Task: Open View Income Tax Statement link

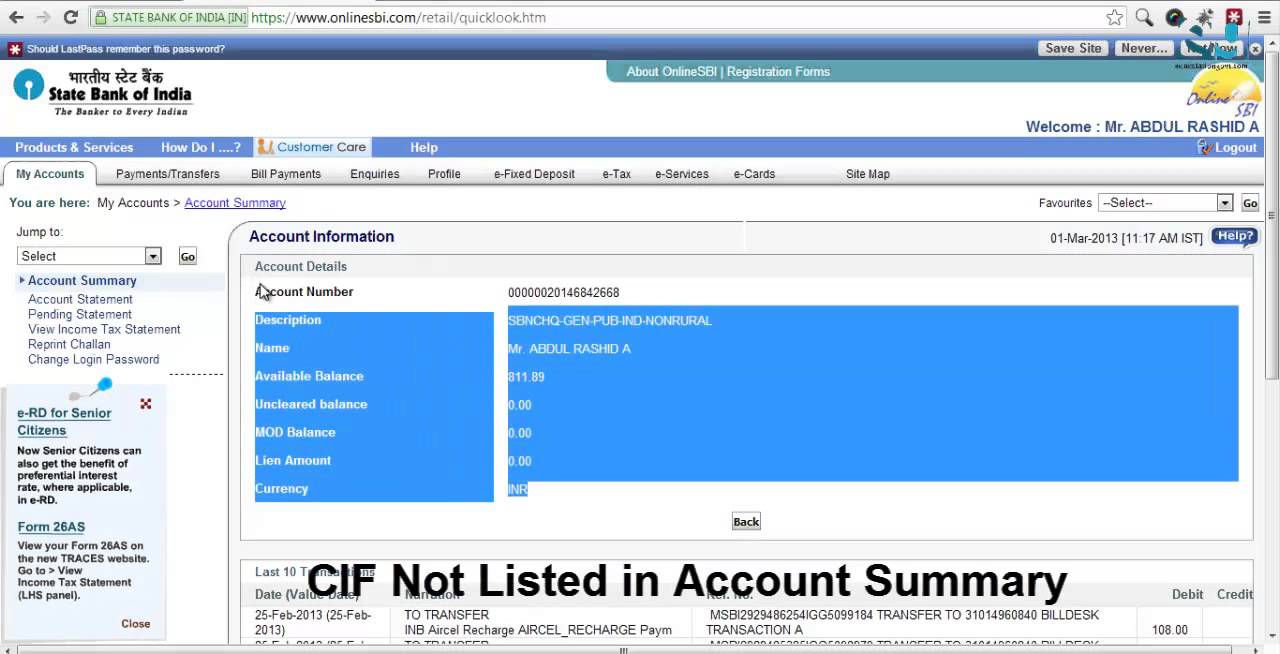Action: pos(104,329)
